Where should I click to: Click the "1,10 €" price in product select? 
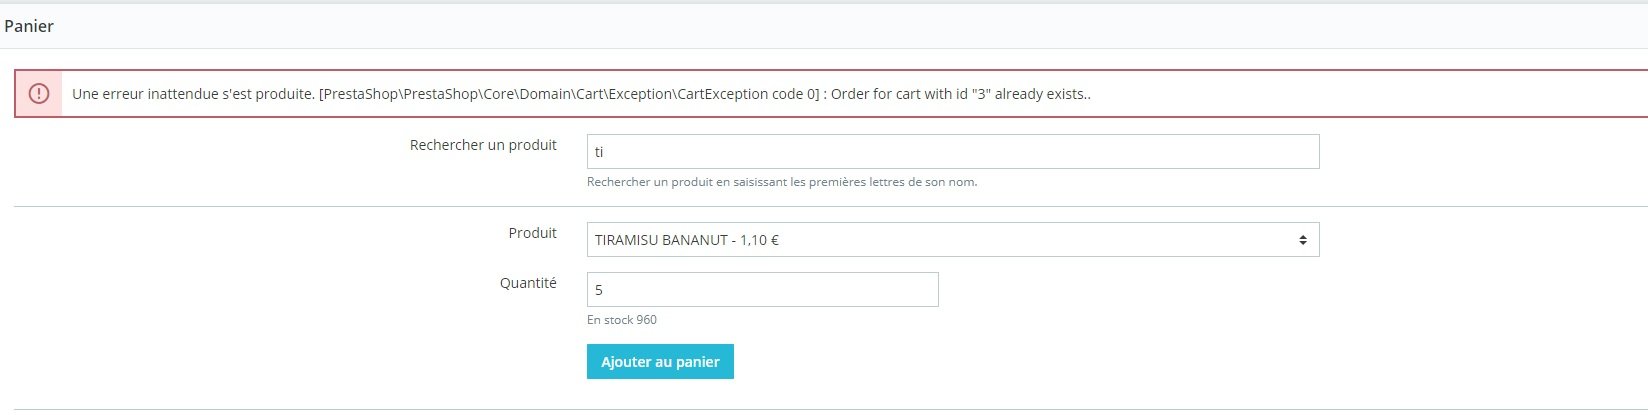pos(760,240)
